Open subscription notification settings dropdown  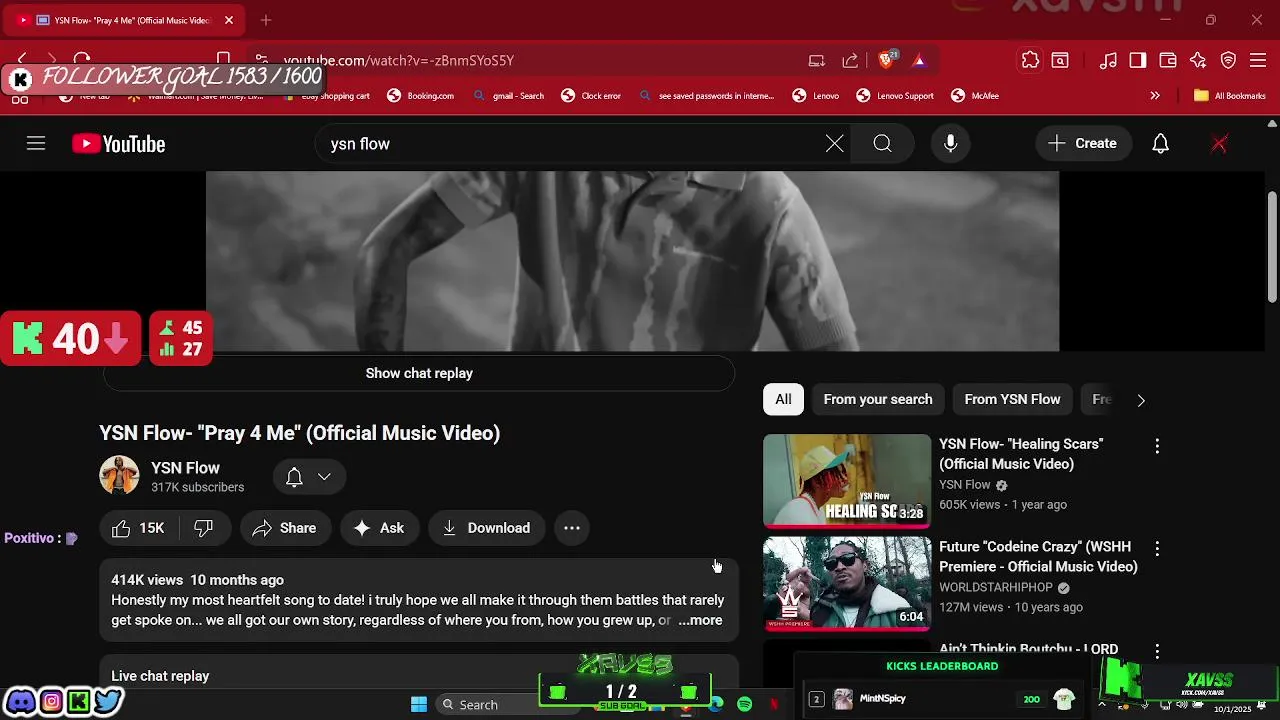(x=309, y=477)
